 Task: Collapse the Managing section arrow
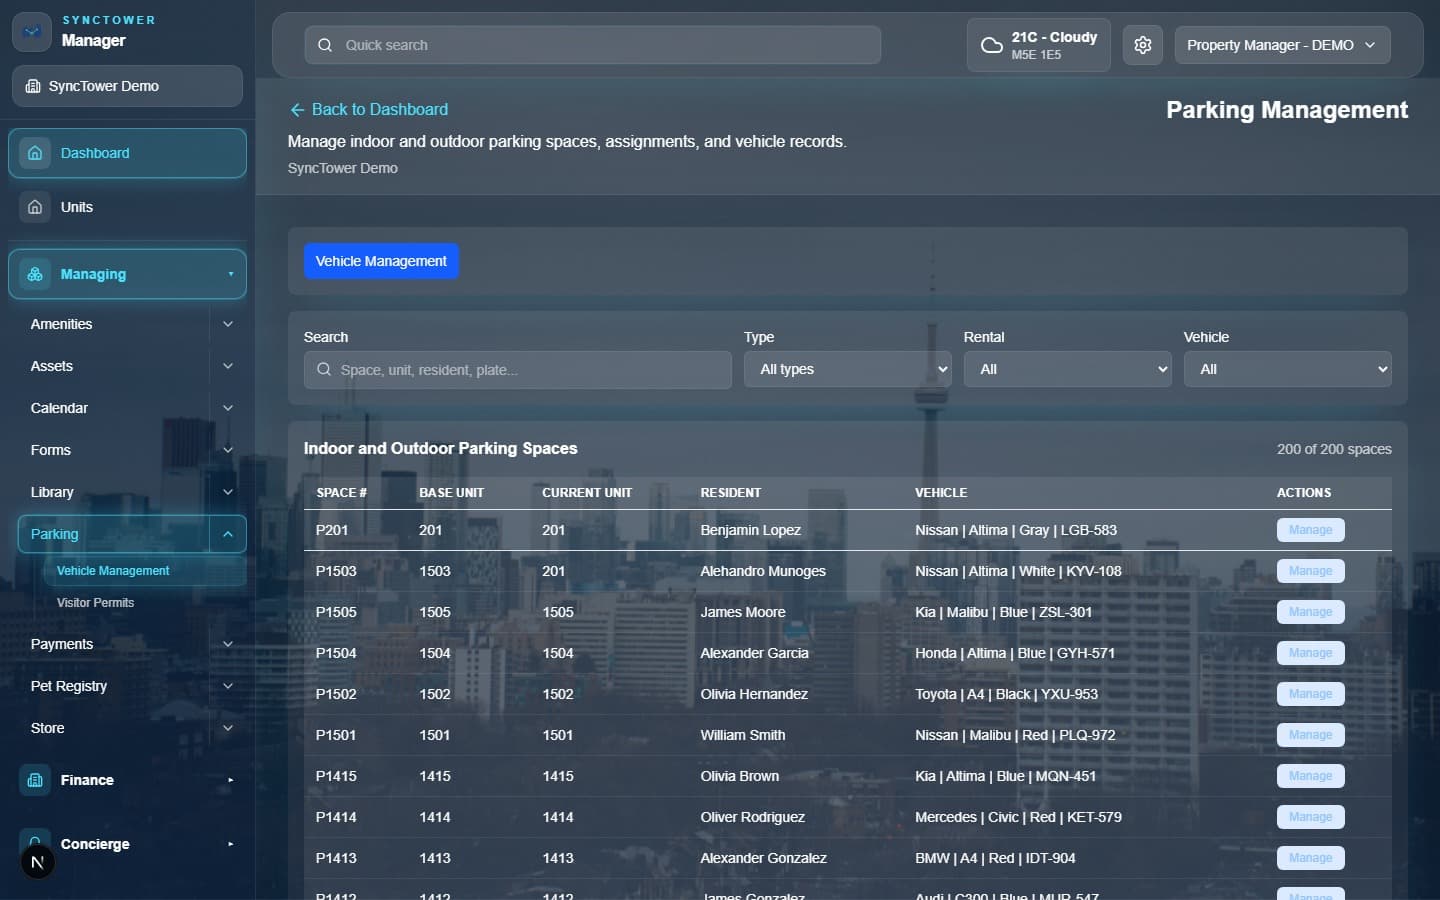231,274
